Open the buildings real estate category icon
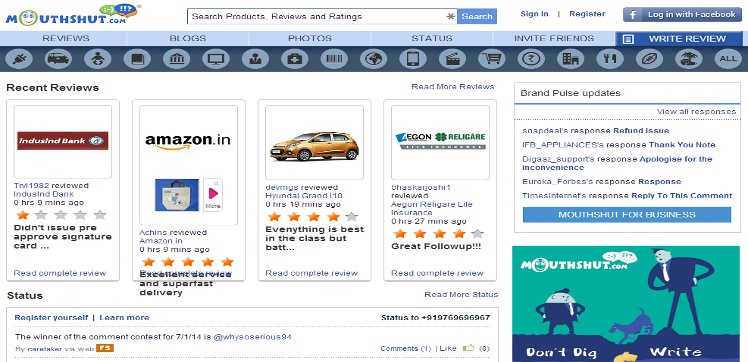Screen dimensions: 748x362 pyautogui.click(x=571, y=59)
